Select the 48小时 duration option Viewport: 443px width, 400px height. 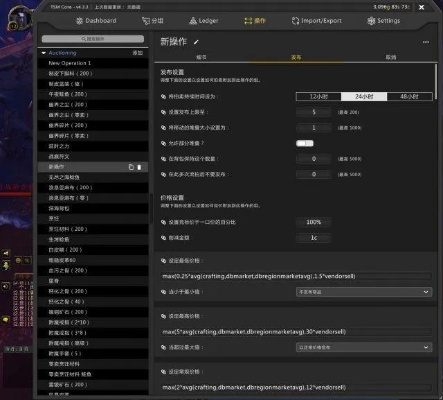click(x=409, y=97)
